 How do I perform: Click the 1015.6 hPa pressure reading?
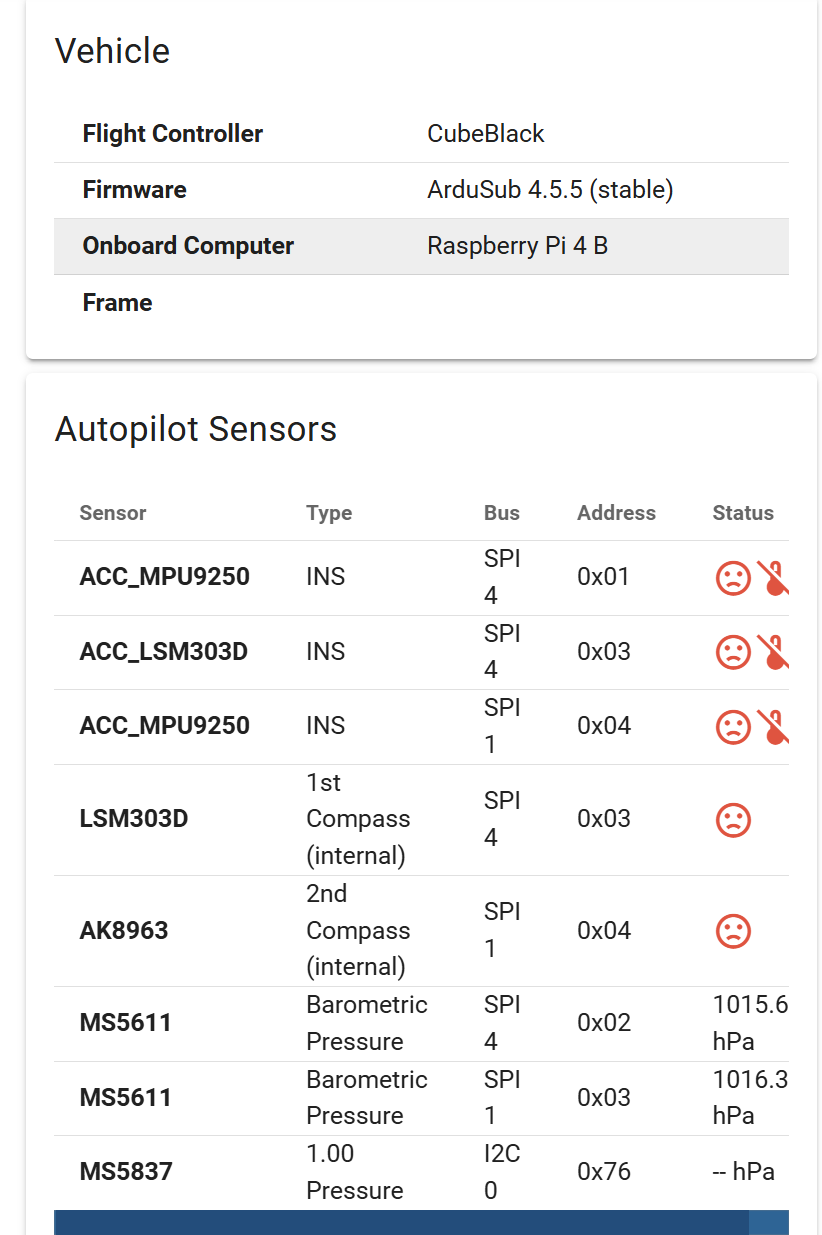[750, 1023]
